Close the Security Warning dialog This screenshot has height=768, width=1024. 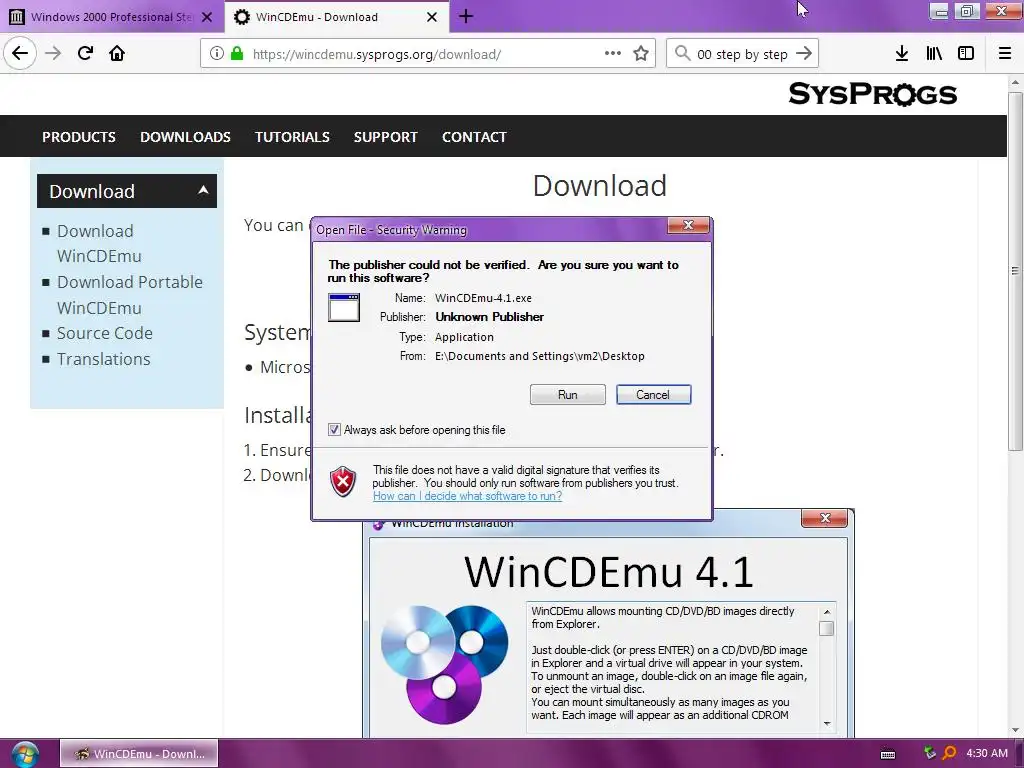click(688, 225)
